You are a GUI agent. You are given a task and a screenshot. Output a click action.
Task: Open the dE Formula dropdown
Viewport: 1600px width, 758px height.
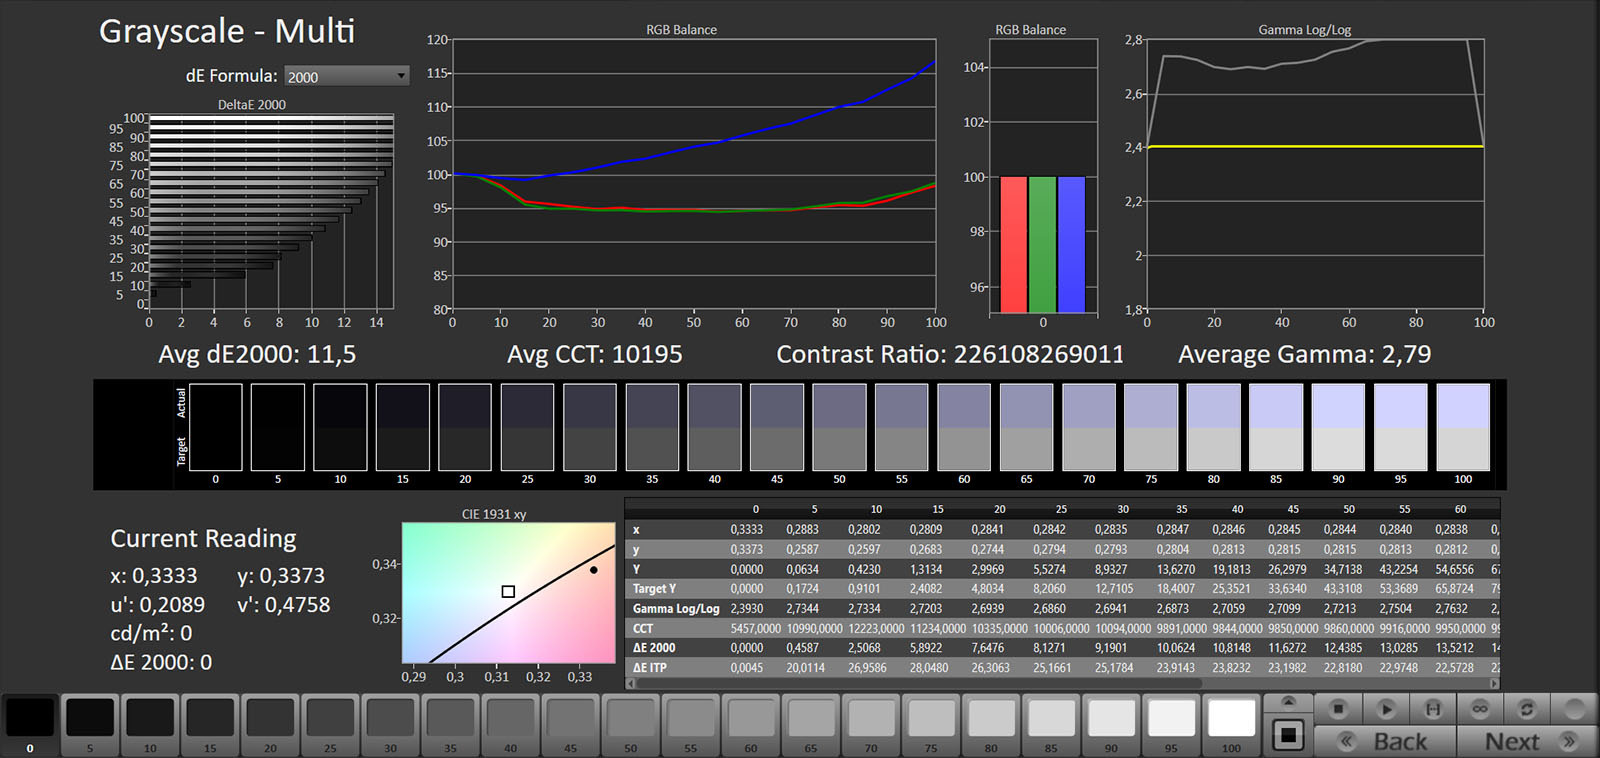347,76
